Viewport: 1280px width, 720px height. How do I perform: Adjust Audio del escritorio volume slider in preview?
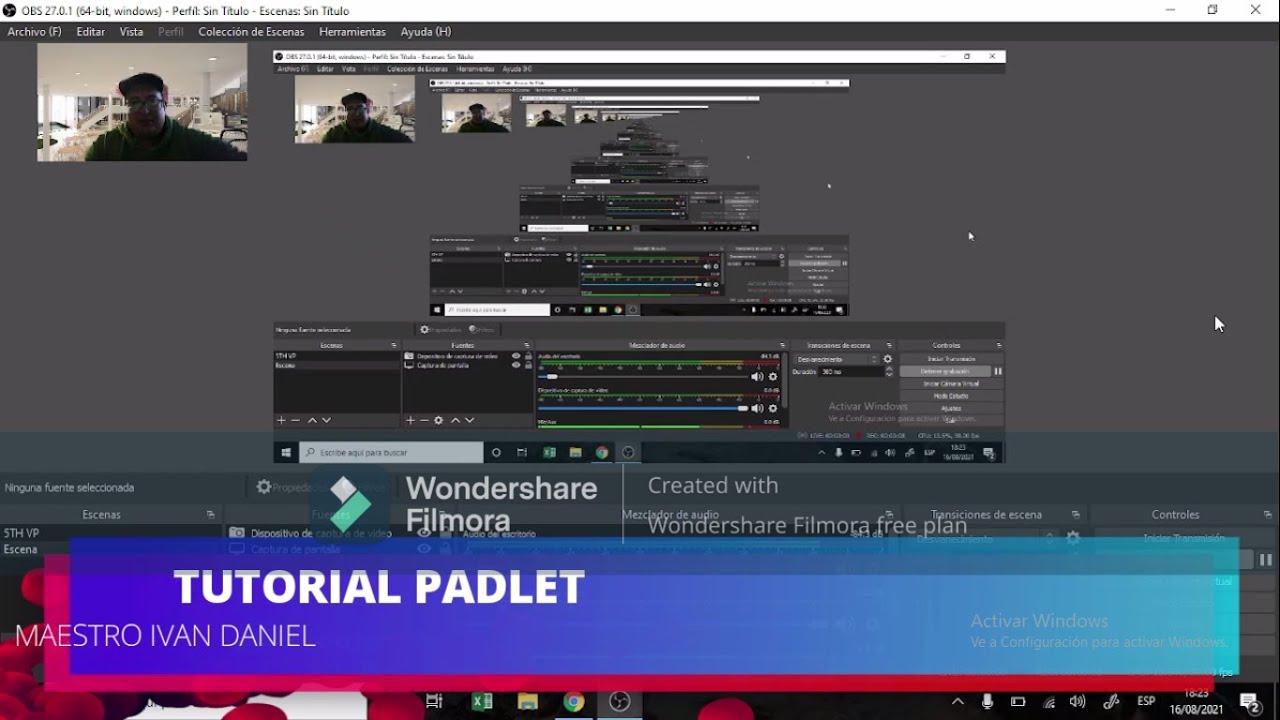(x=643, y=377)
